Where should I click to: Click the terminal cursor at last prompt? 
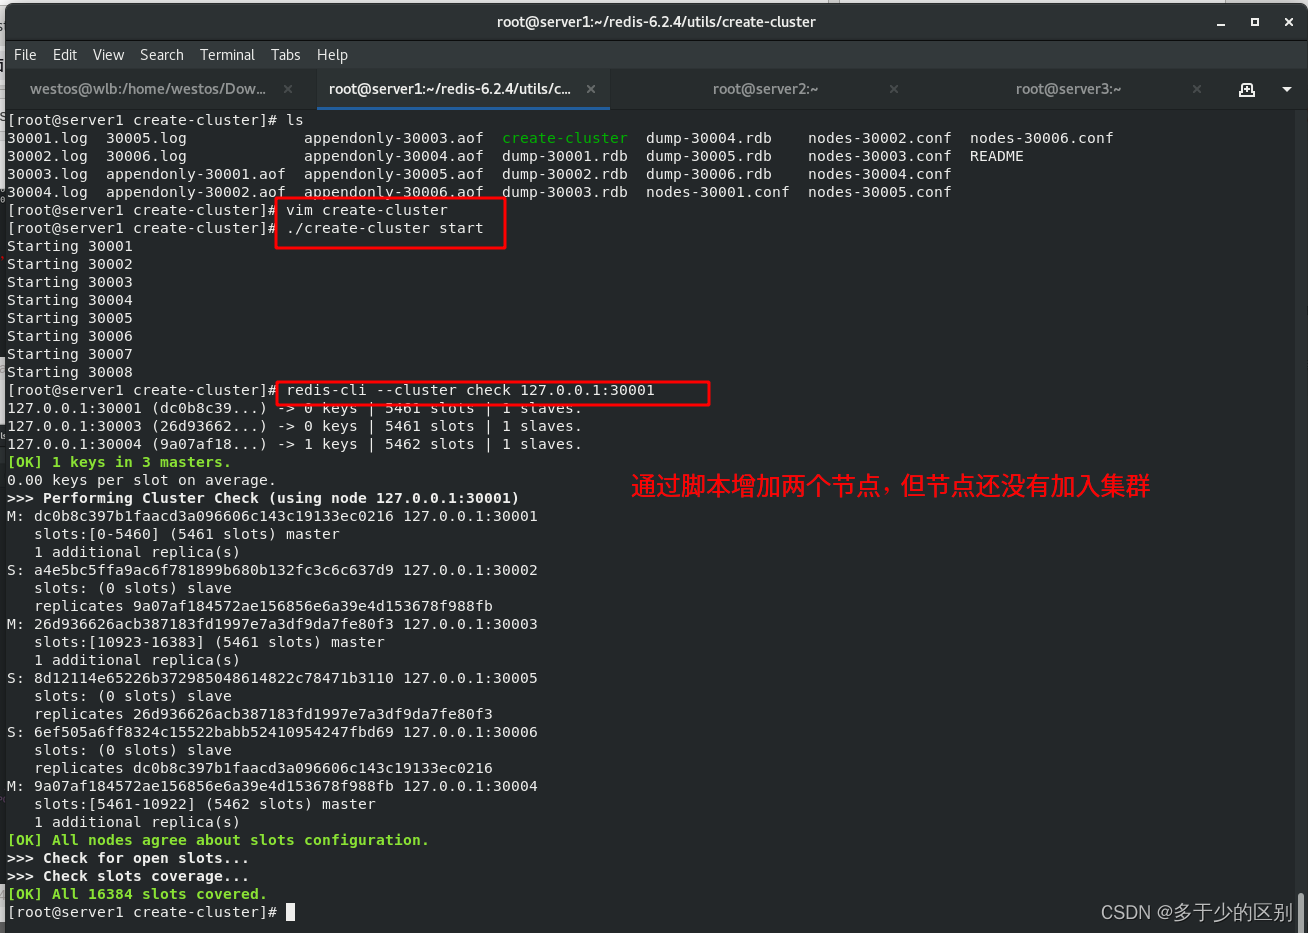click(290, 912)
